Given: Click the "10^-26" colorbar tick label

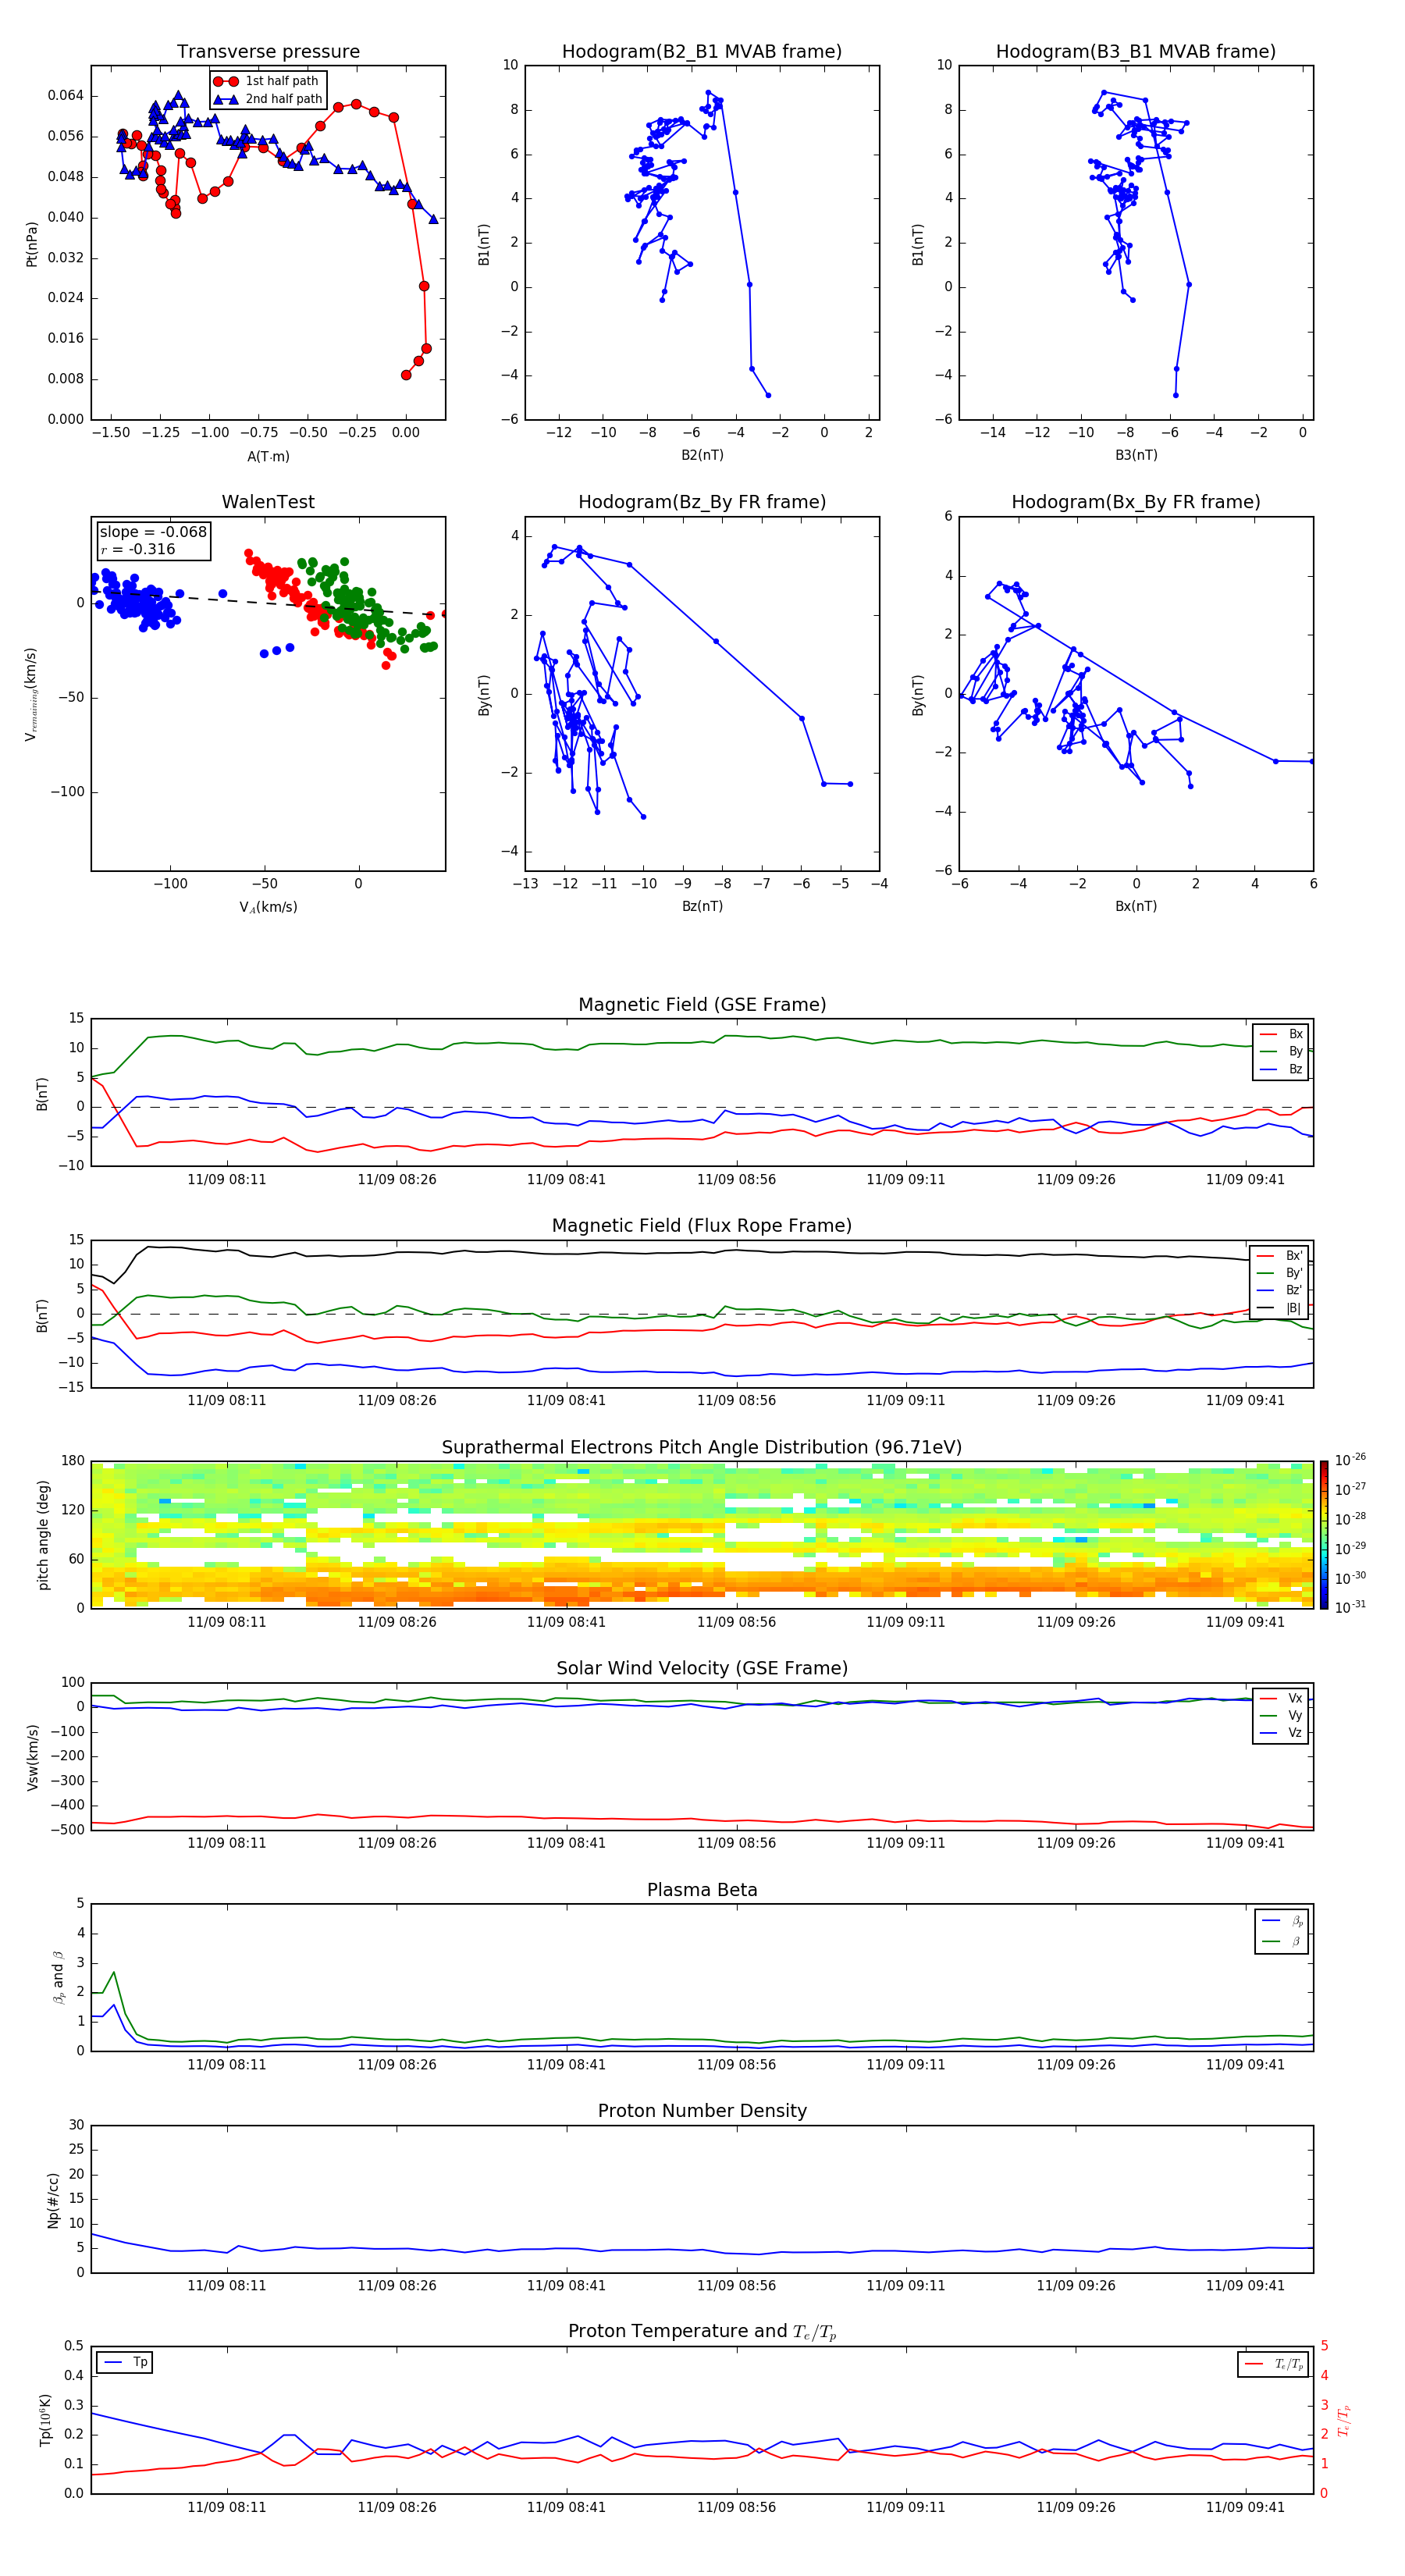Looking at the screenshot, I should click(x=1351, y=1460).
